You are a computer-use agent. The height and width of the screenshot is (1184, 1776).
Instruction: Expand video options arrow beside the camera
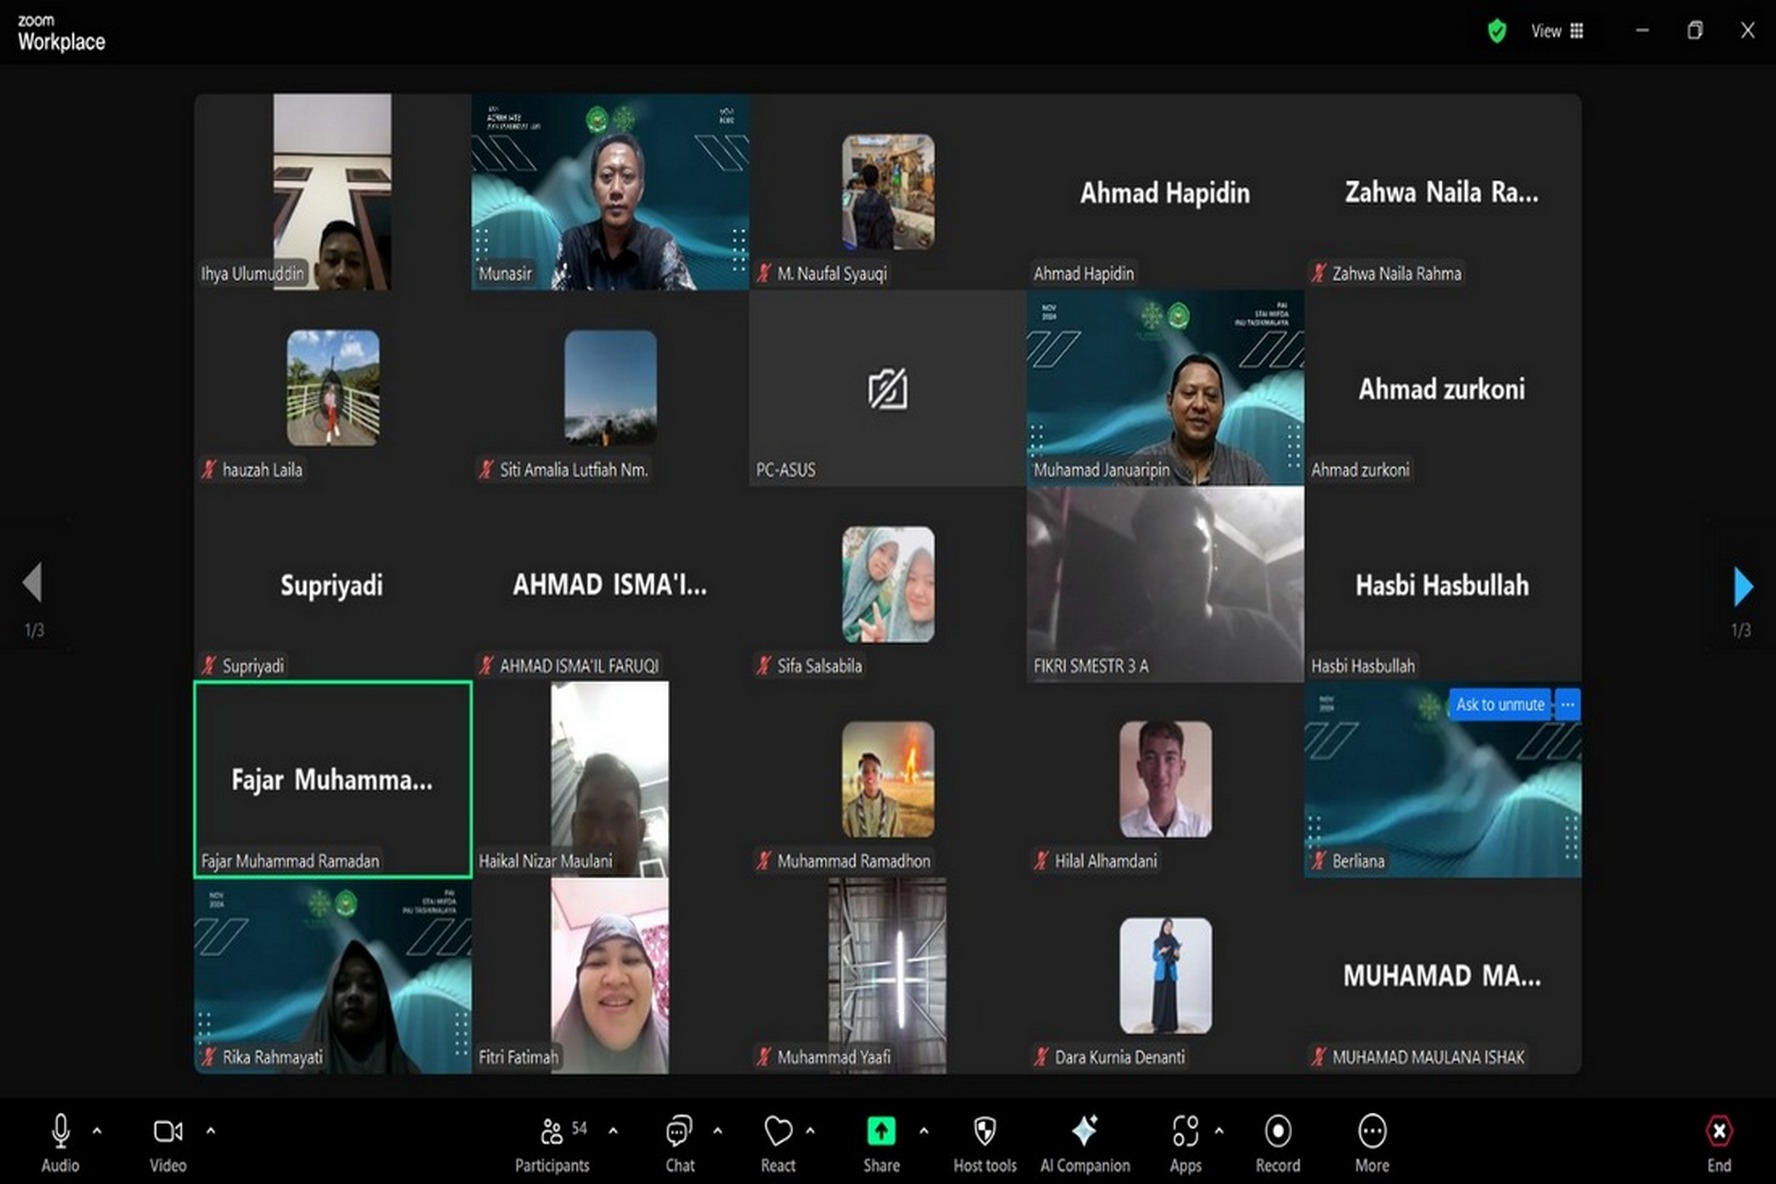click(210, 1131)
